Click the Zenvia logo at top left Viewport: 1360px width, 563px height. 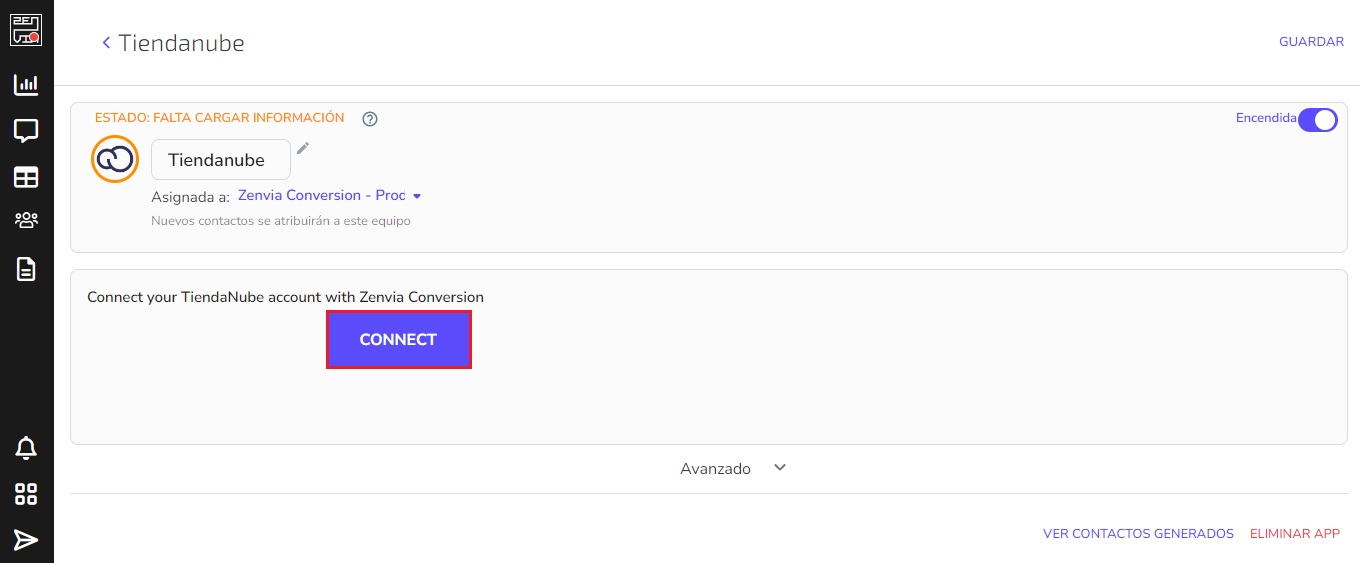26,28
